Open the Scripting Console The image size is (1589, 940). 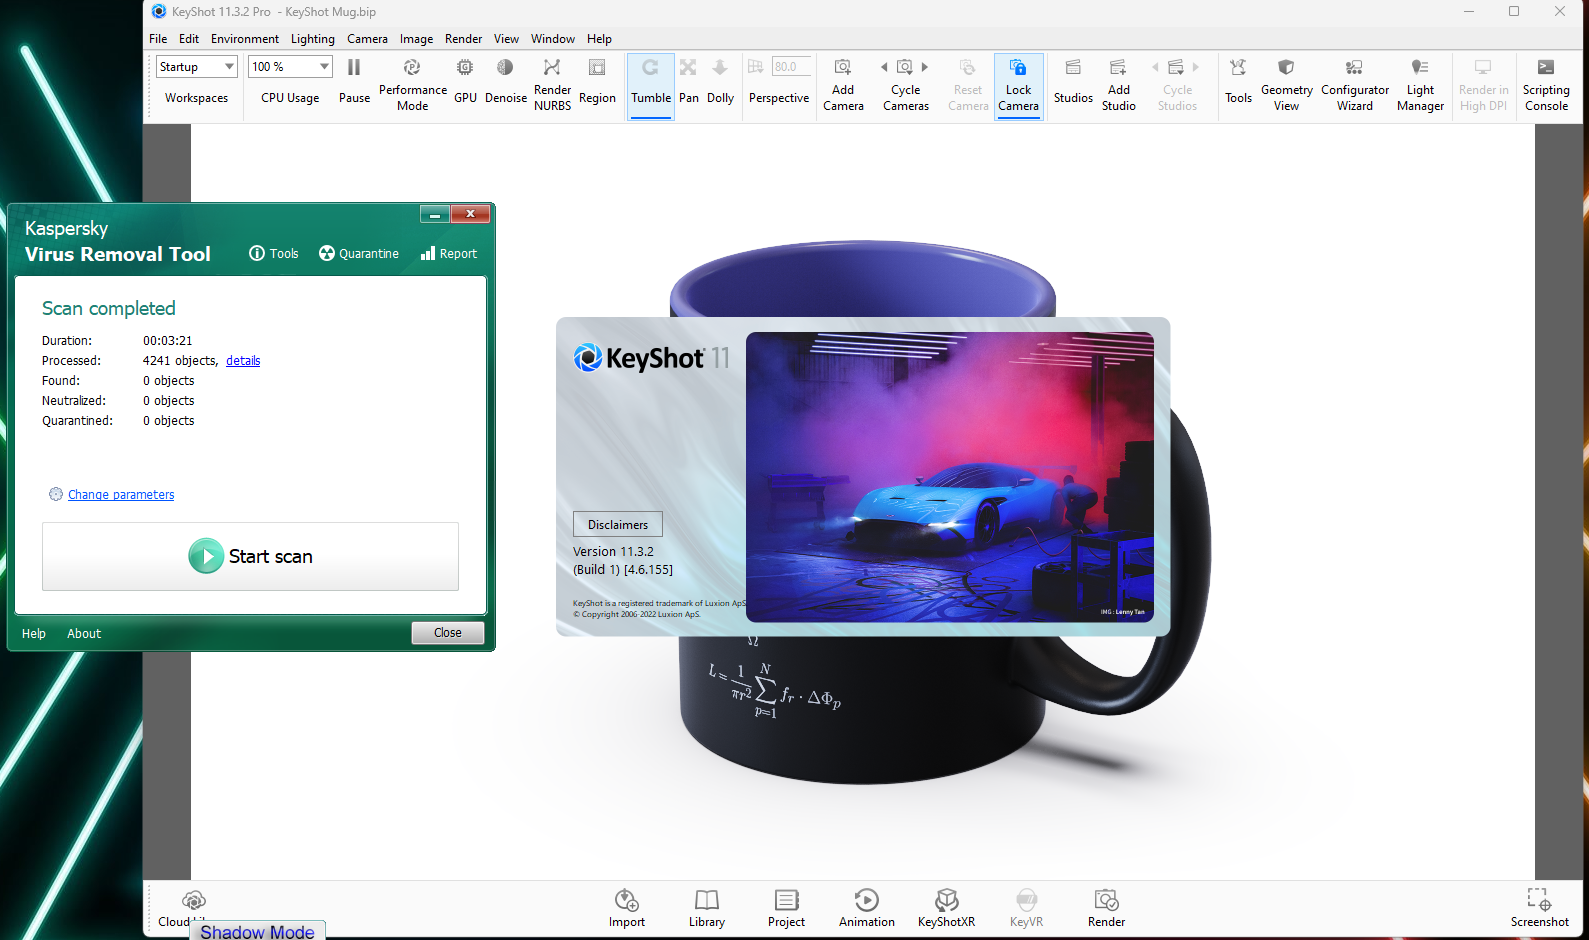click(1546, 84)
